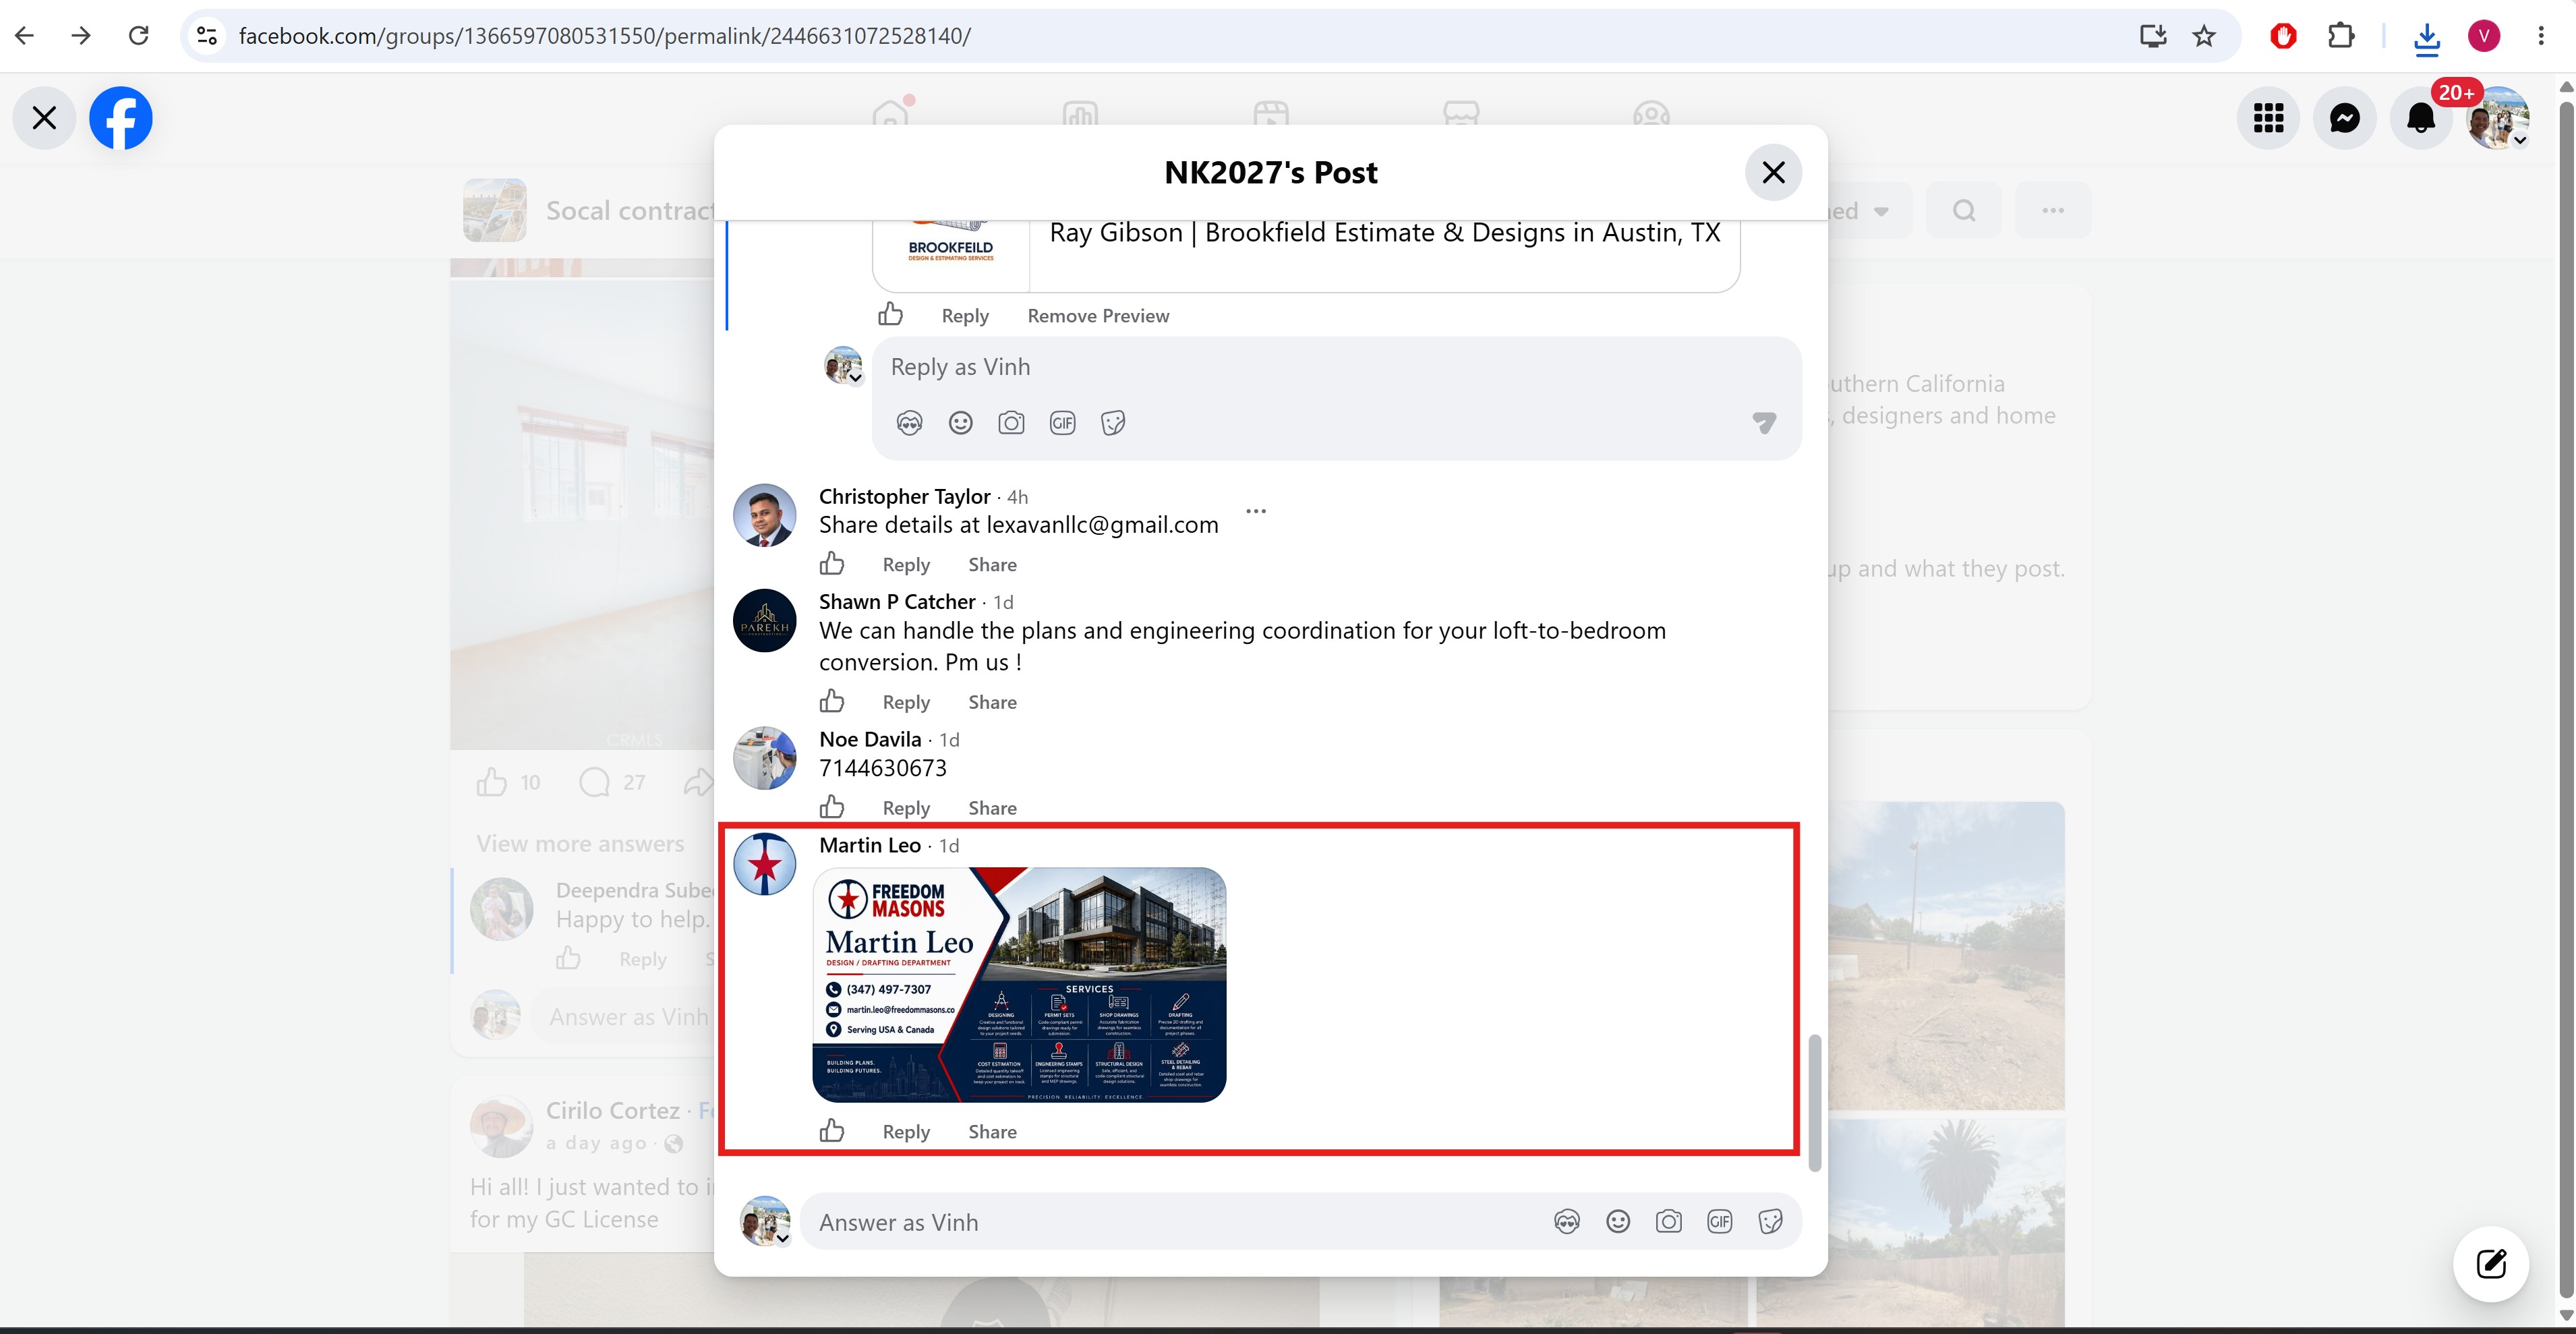Image resolution: width=2576 pixels, height=1334 pixels.
Task: Open the new message compose button
Action: [2491, 1264]
